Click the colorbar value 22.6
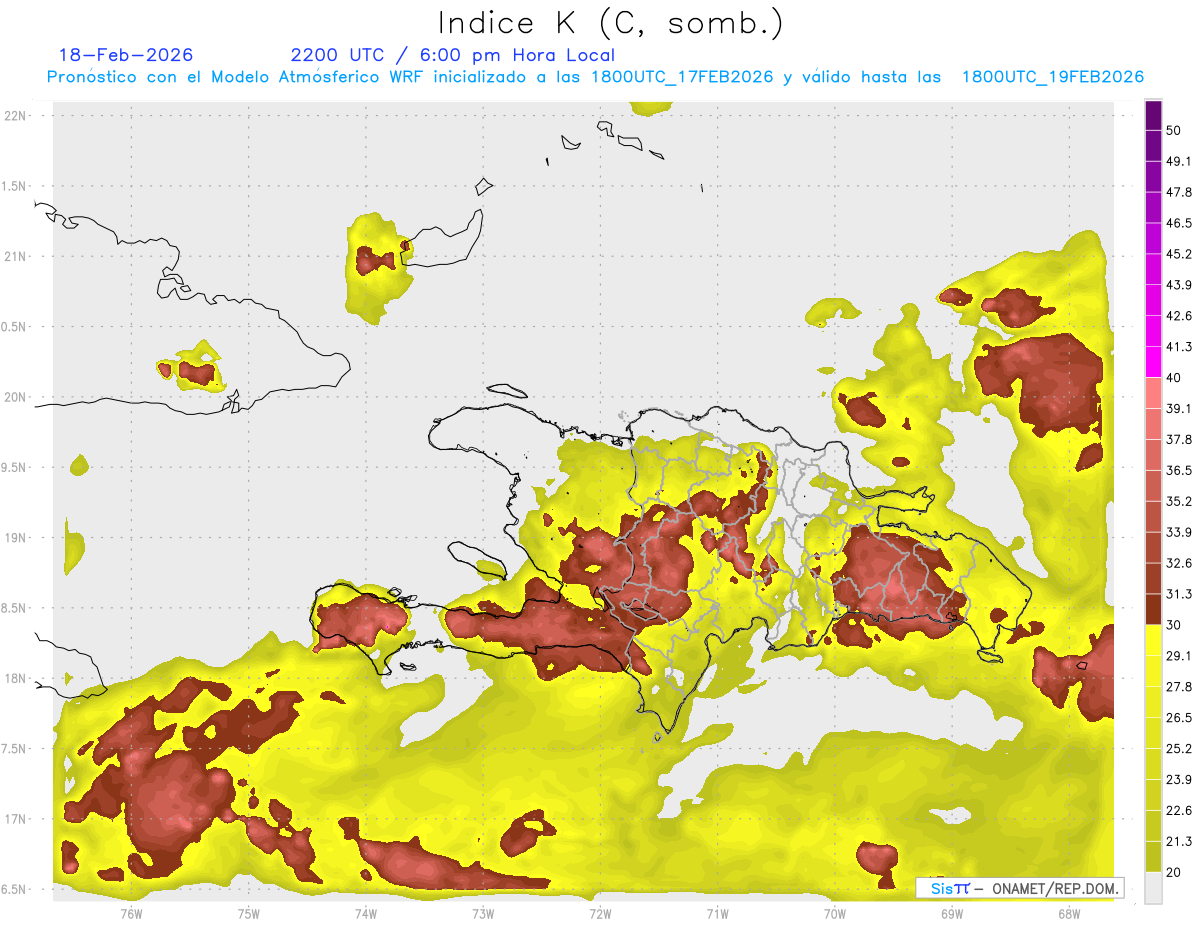Screen dimensions: 1200x927 pyautogui.click(x=1178, y=811)
